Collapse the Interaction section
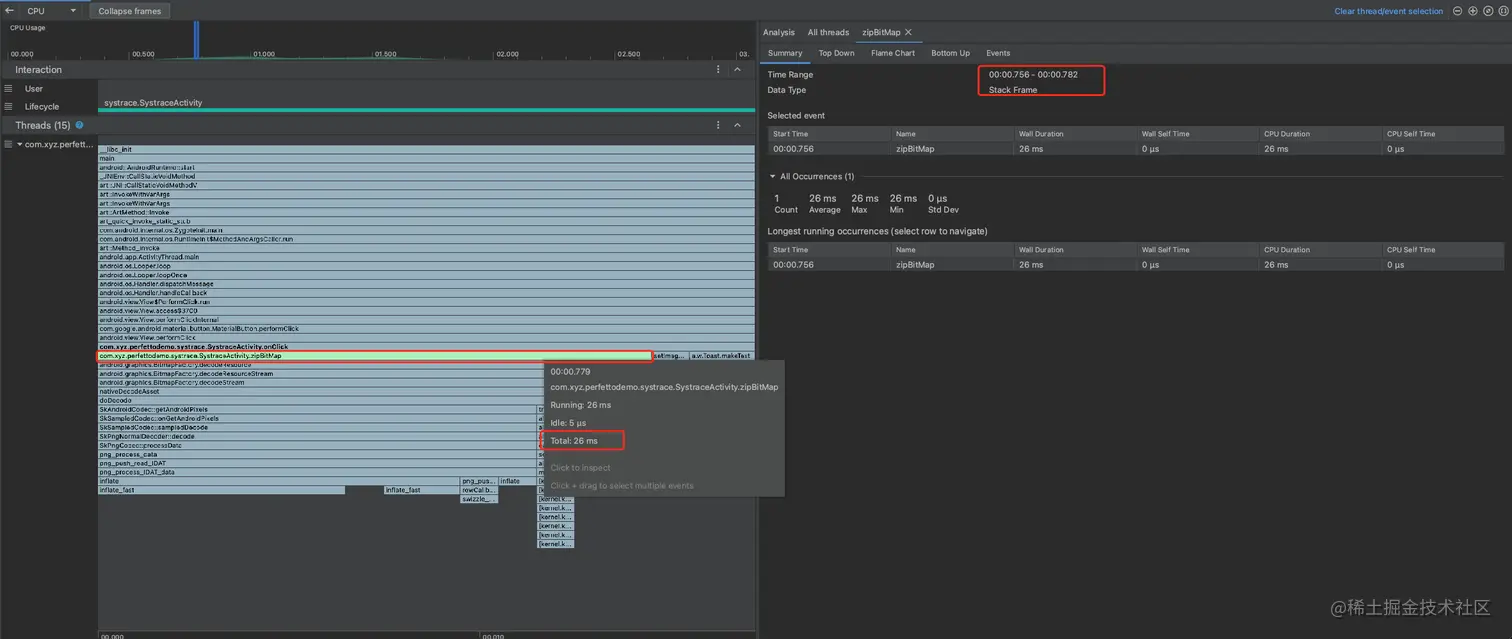1512x639 pixels. point(737,70)
